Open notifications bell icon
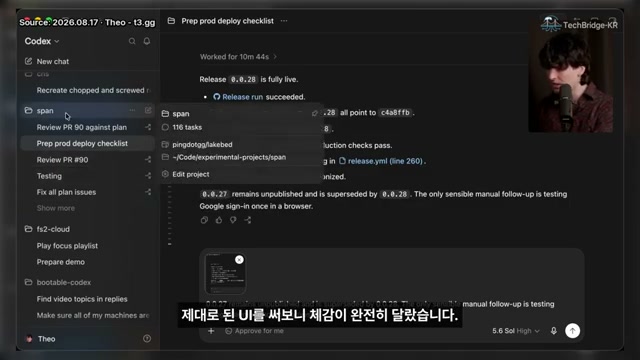 pyautogui.click(x=147, y=41)
